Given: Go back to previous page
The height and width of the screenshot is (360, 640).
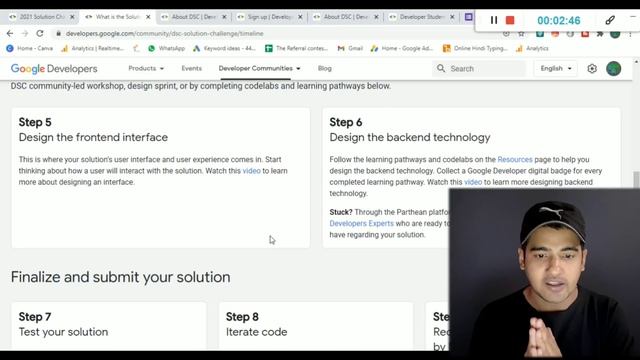Looking at the screenshot, I should pos(10,33).
